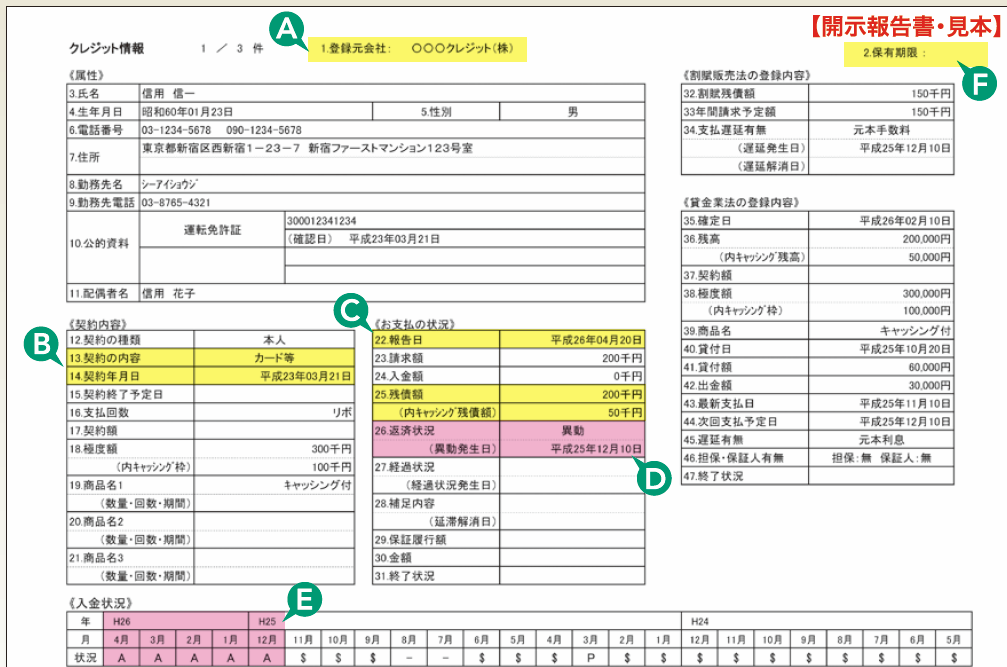Image resolution: width=1007 pixels, height=667 pixels.
Task: Select the 報告日 highlighted row
Action: (508, 340)
